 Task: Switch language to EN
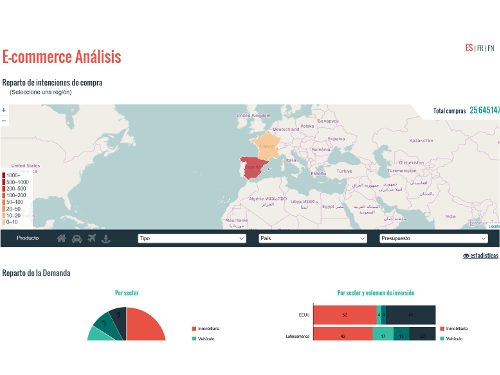[x=491, y=48]
